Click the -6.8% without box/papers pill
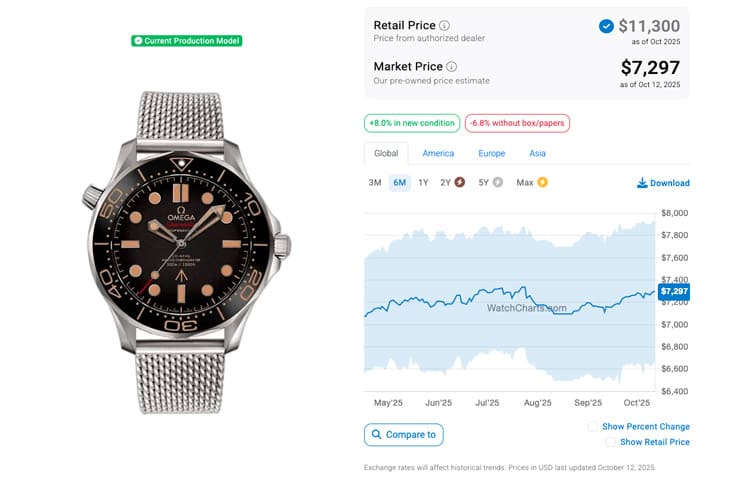730x482 pixels. (517, 123)
